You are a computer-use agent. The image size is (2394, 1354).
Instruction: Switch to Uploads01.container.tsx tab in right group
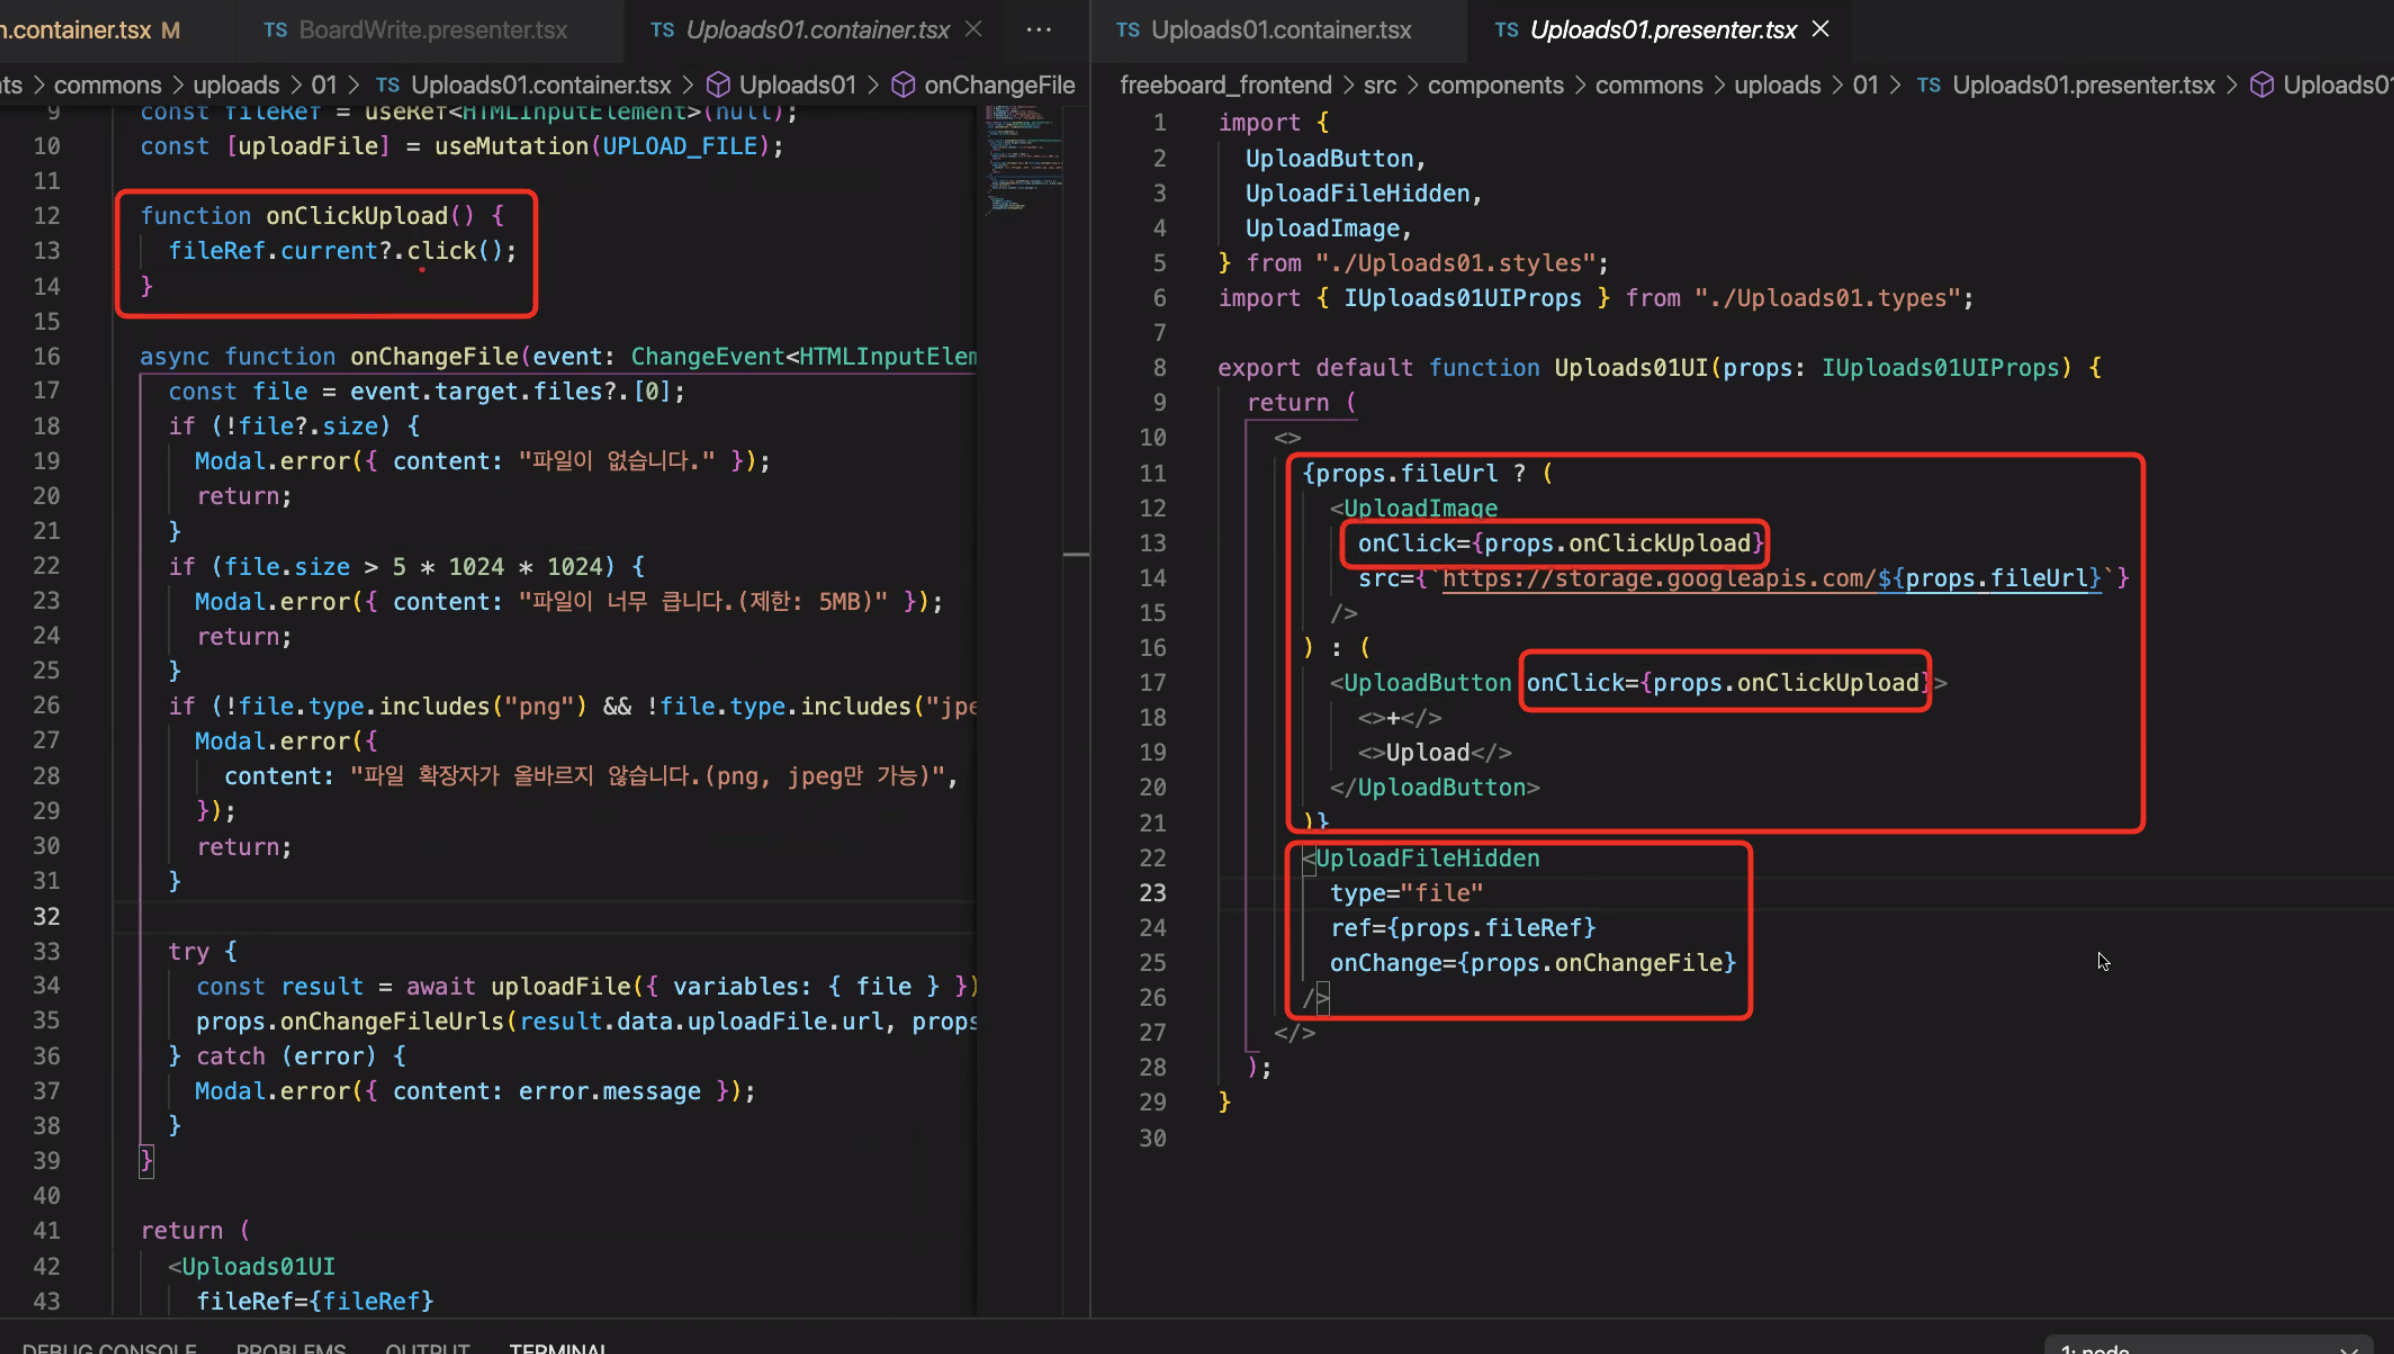pos(1280,30)
